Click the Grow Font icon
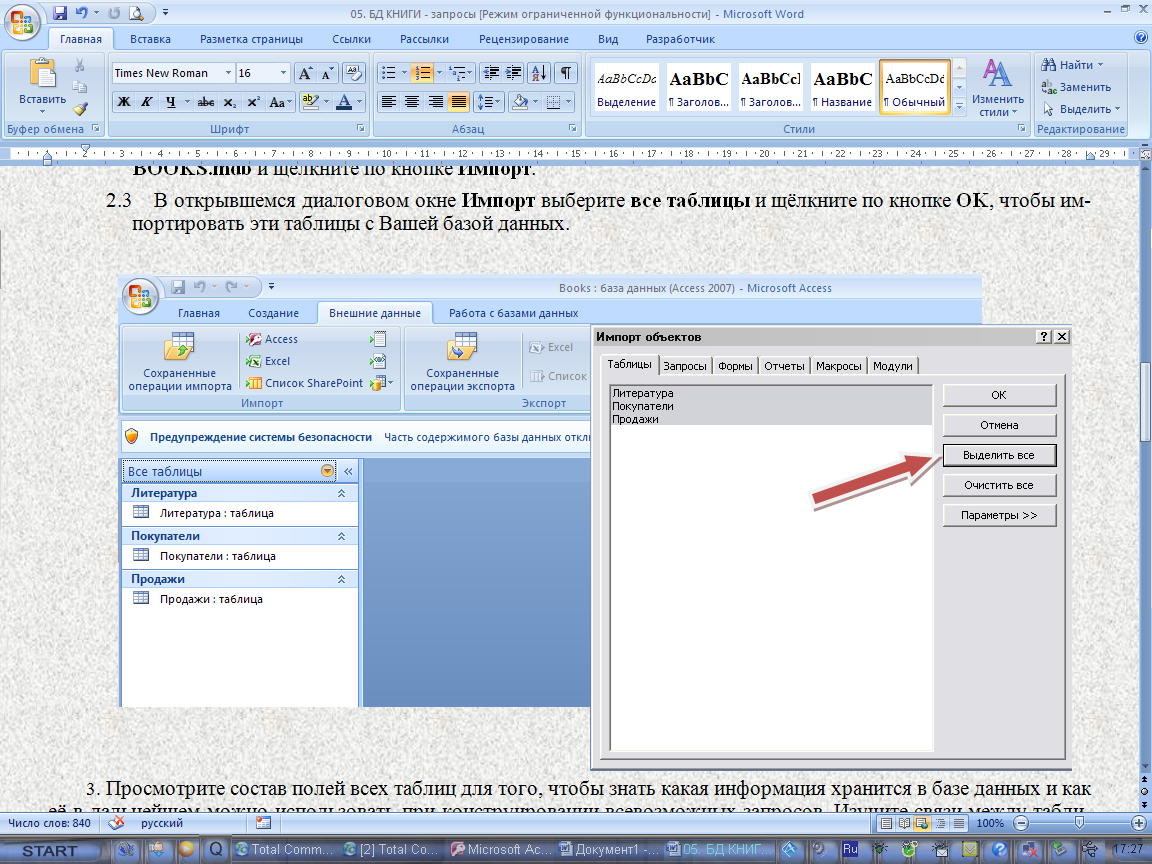The height and width of the screenshot is (864, 1152). point(305,73)
